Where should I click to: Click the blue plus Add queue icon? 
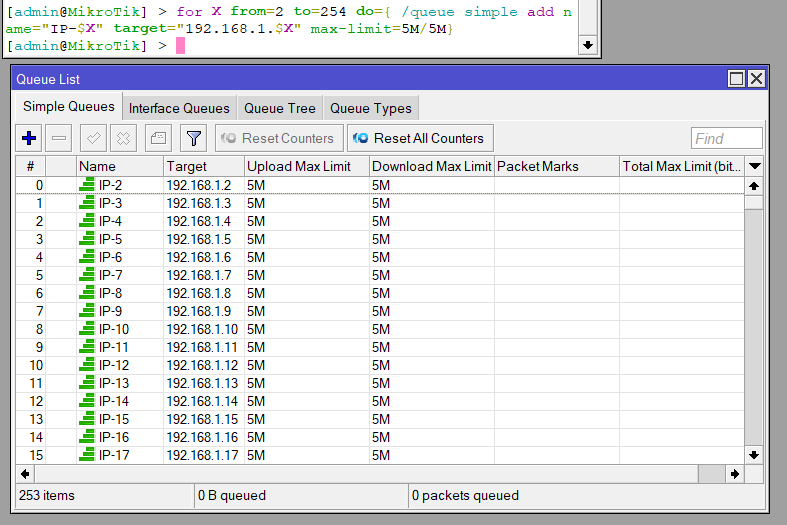29,138
